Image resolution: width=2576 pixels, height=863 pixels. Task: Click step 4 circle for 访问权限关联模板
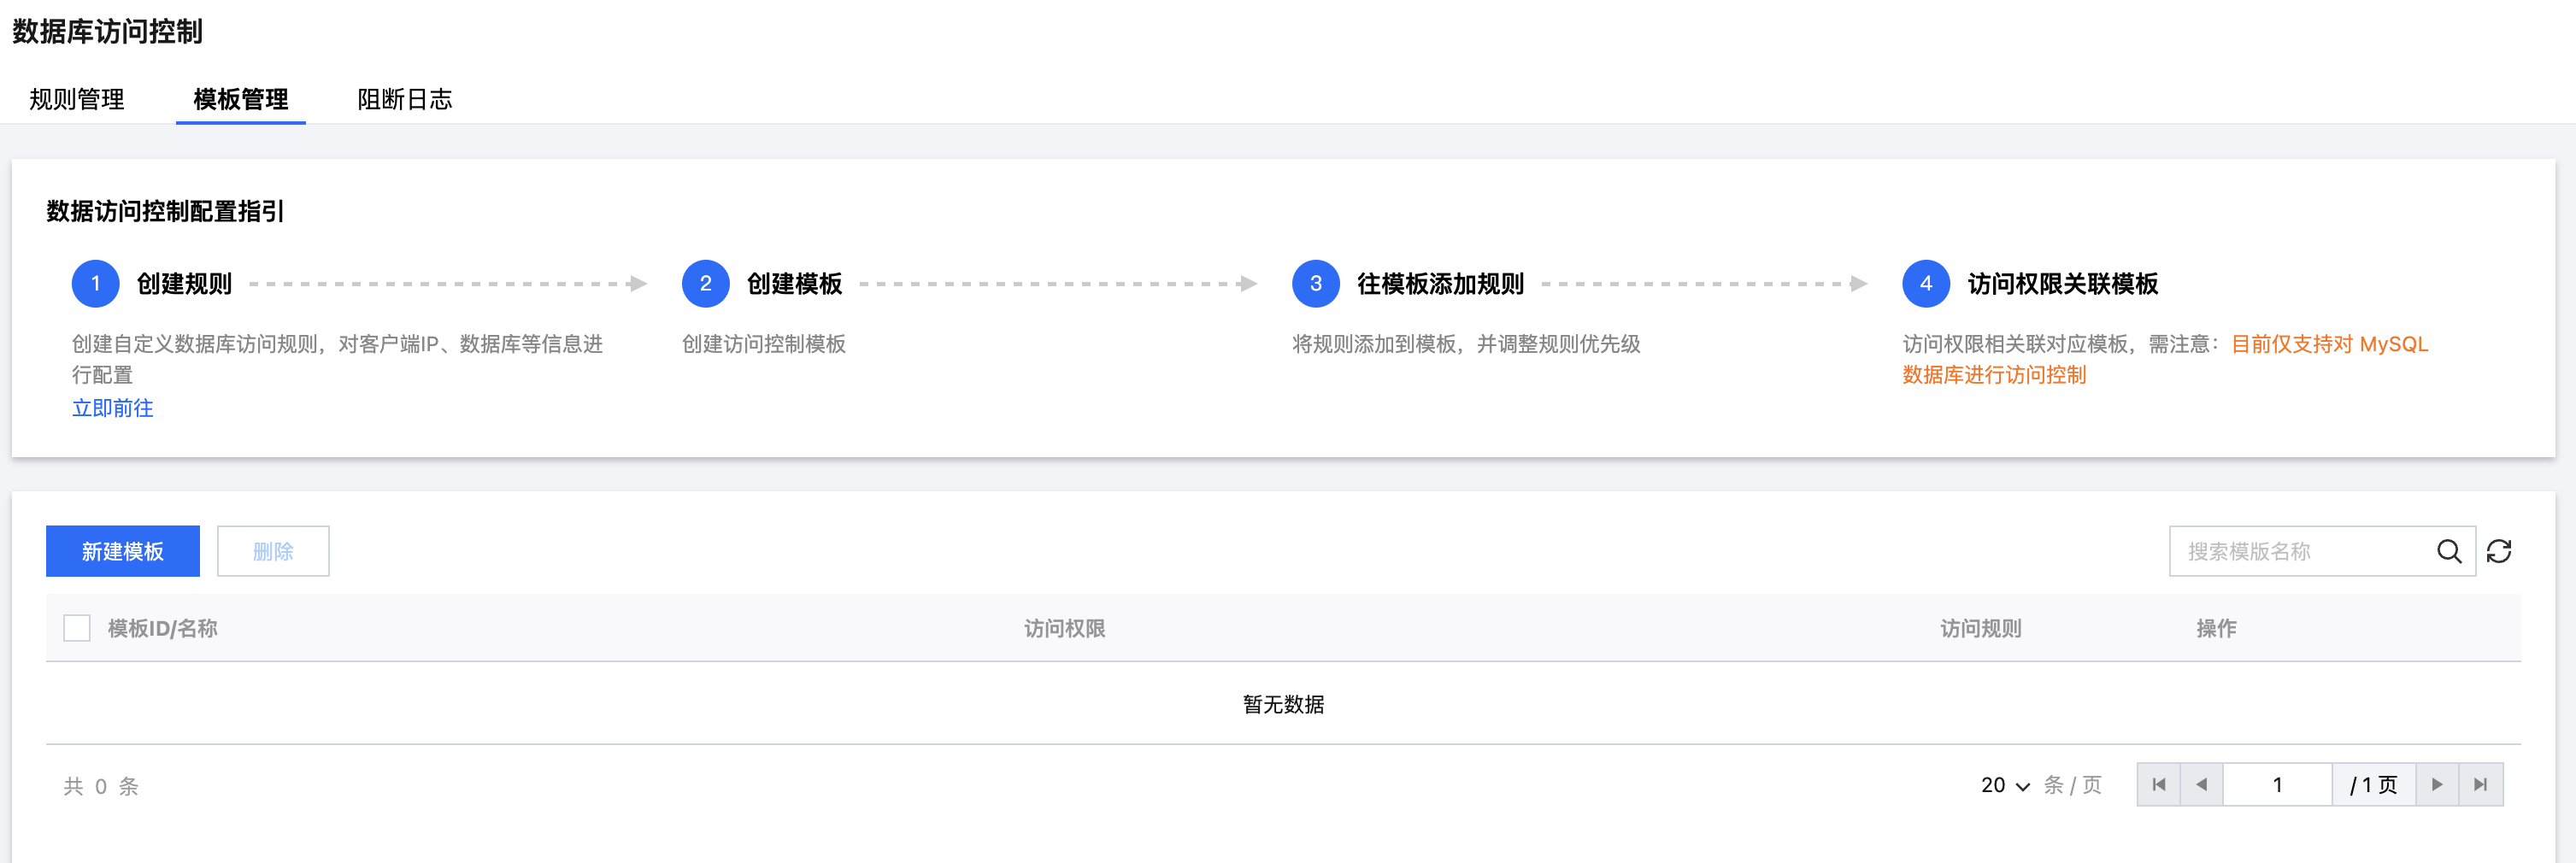point(1925,284)
